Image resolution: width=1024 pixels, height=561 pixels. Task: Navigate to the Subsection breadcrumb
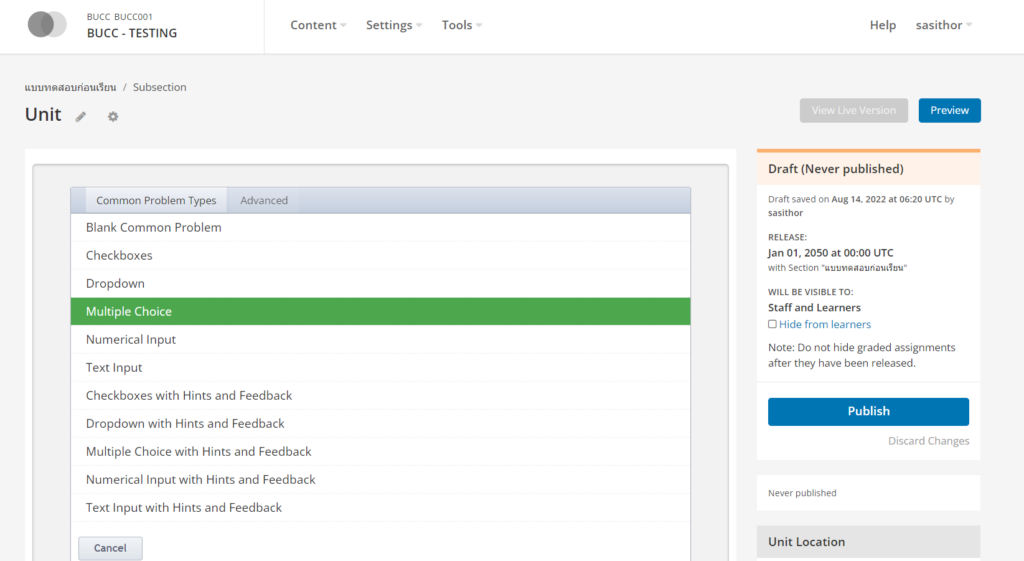pos(159,87)
